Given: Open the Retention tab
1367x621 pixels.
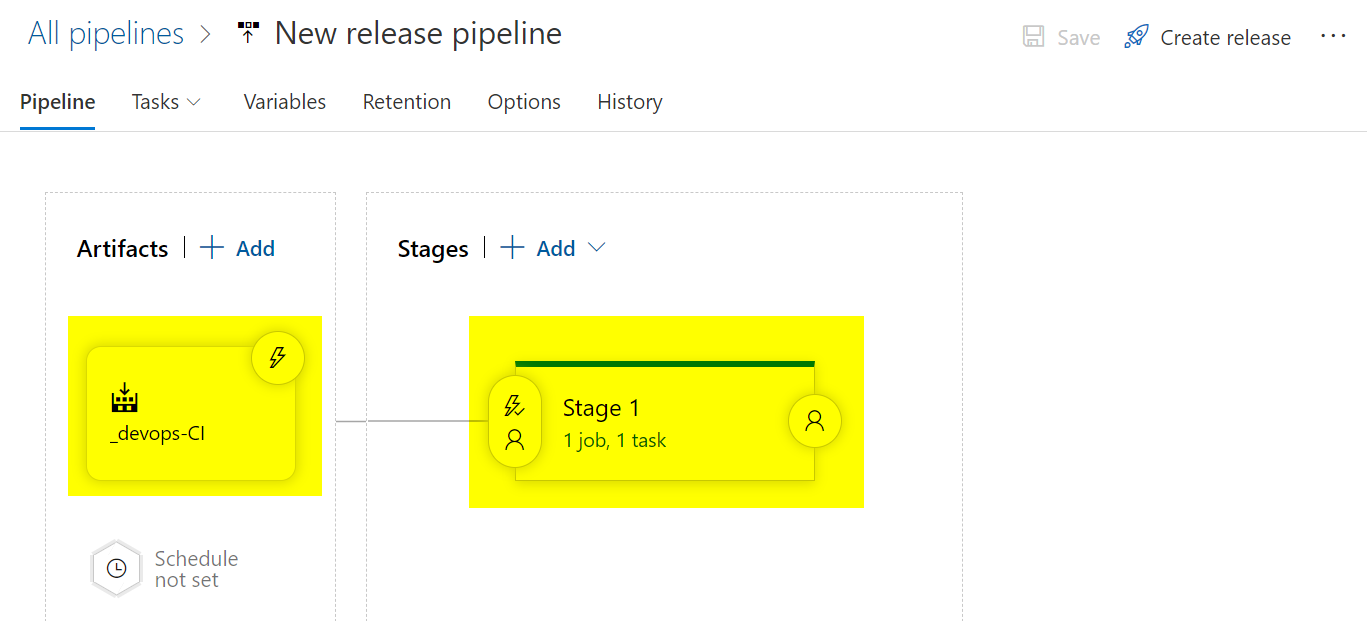Looking at the screenshot, I should [407, 102].
